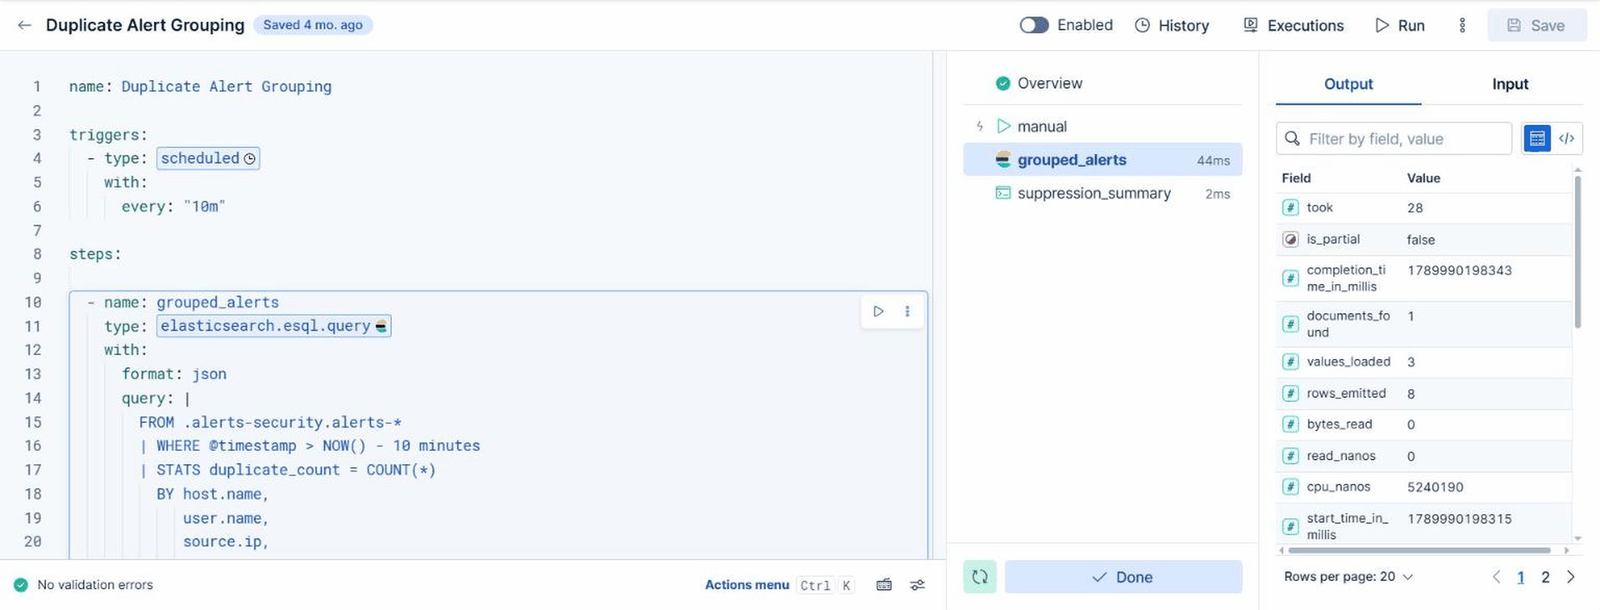This screenshot has width=1600, height=610.
Task: Click the Save button
Action: pyautogui.click(x=1536, y=25)
